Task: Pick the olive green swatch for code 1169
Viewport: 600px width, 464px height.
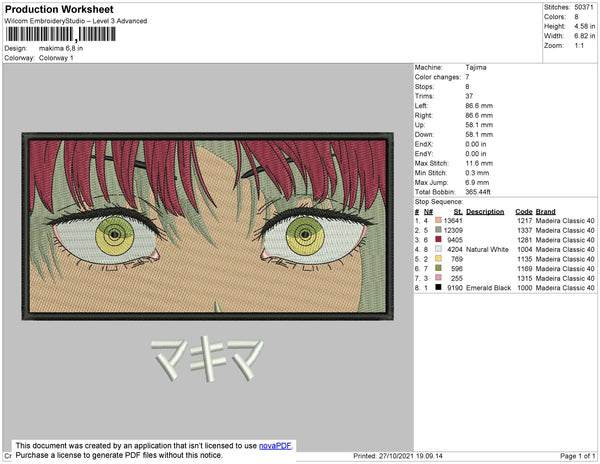Action: tap(438, 268)
